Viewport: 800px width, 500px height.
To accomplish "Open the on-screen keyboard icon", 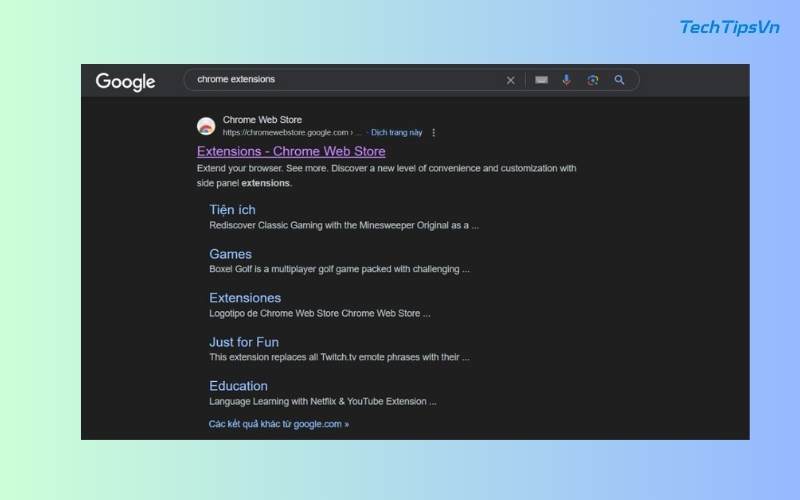I will click(541, 80).
